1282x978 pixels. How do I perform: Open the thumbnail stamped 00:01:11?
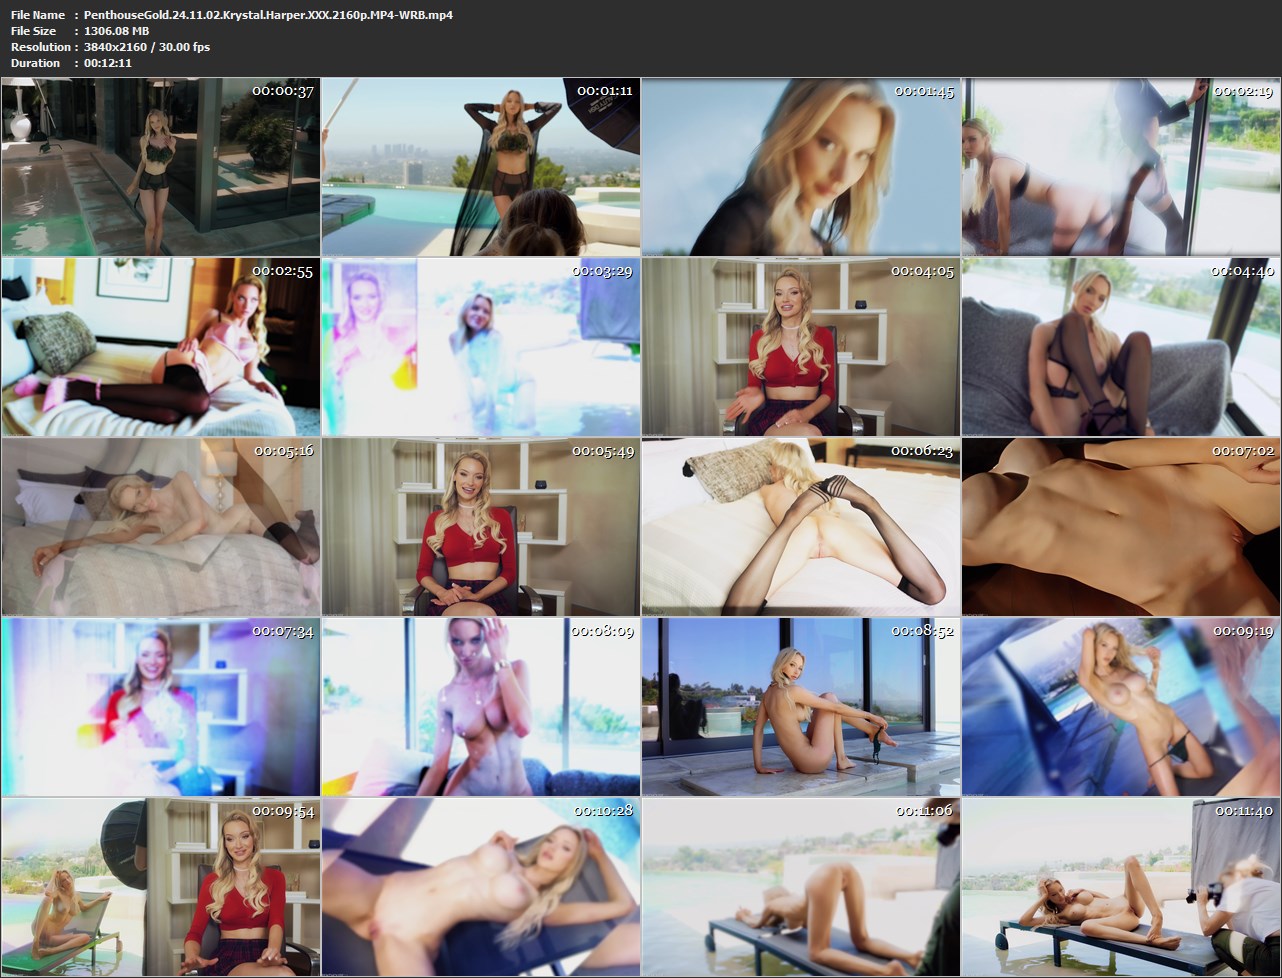coord(481,167)
